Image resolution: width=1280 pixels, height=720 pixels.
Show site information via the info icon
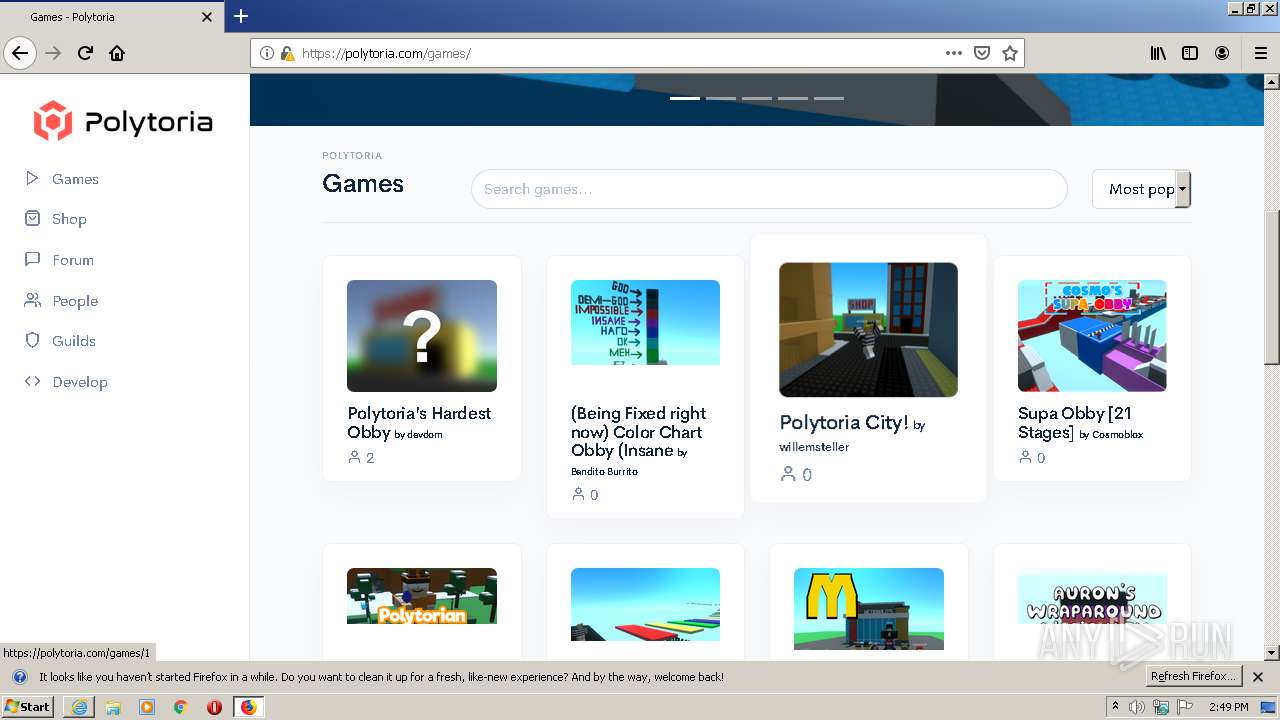tap(267, 53)
